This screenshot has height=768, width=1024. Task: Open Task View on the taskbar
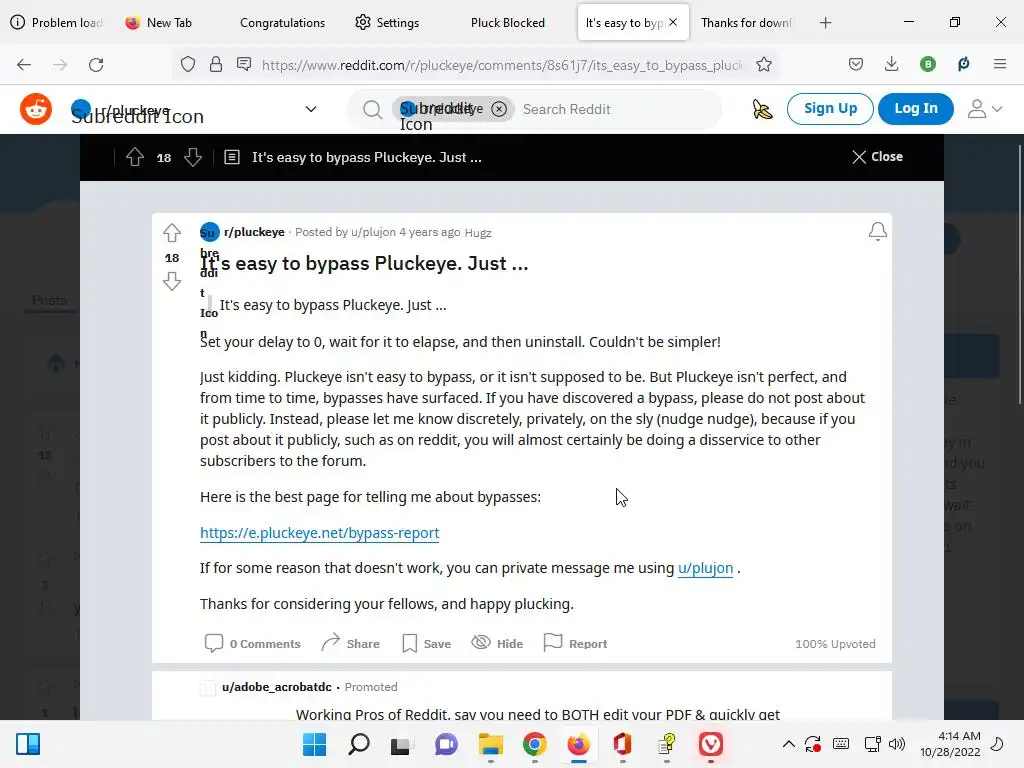(x=401, y=744)
